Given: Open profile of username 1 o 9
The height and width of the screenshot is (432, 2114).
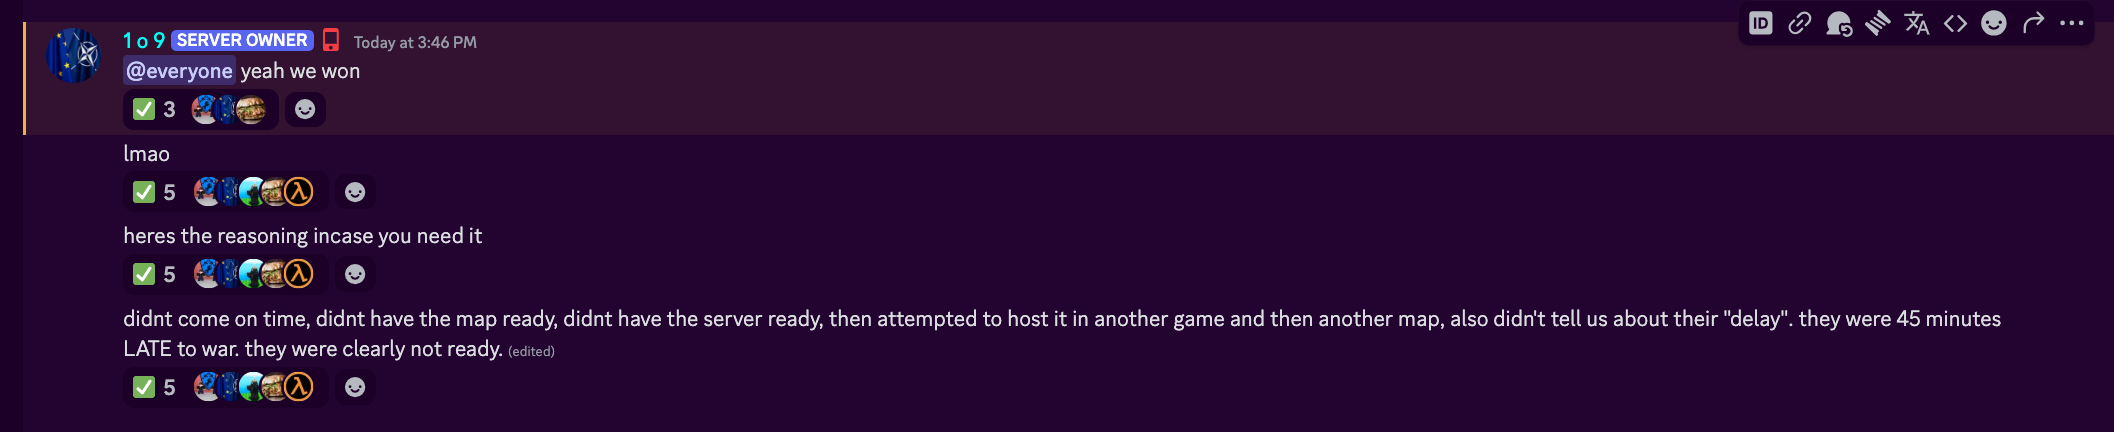Looking at the screenshot, I should [x=144, y=40].
